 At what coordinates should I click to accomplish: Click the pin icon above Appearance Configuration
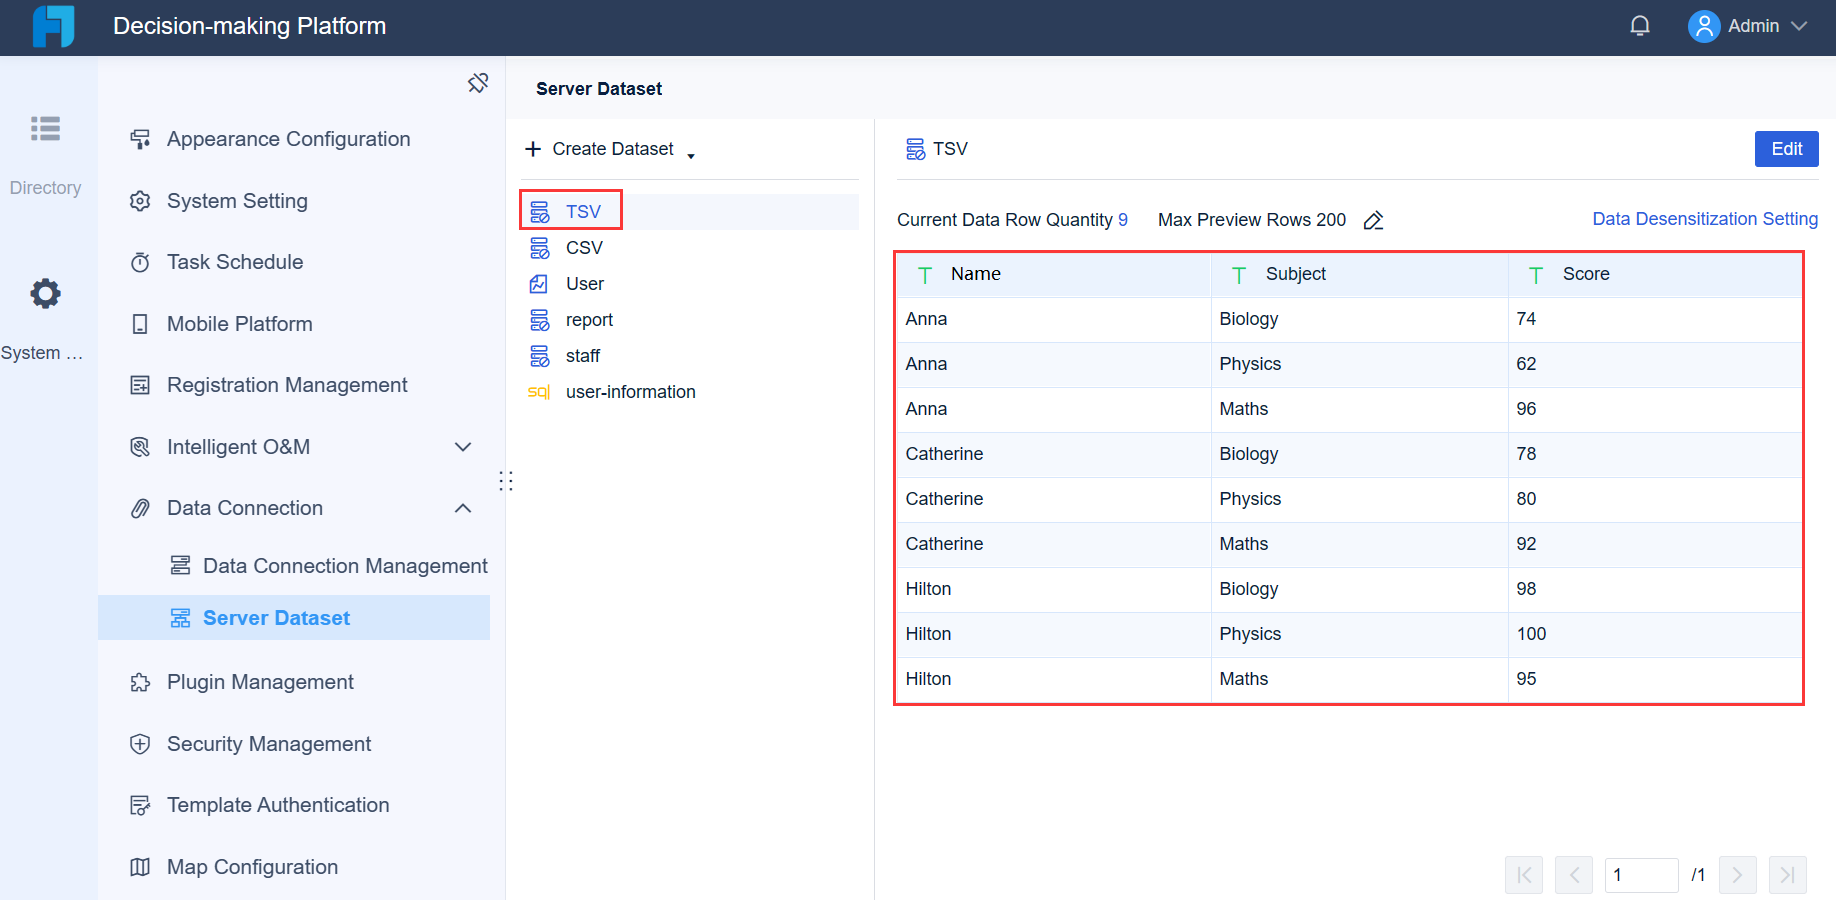[479, 83]
